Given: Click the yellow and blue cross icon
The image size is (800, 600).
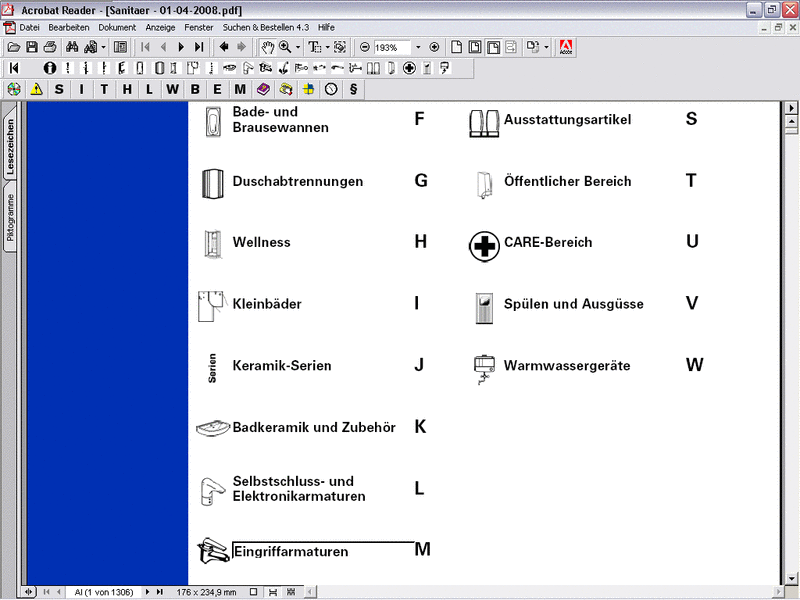Looking at the screenshot, I should click(x=308, y=89).
